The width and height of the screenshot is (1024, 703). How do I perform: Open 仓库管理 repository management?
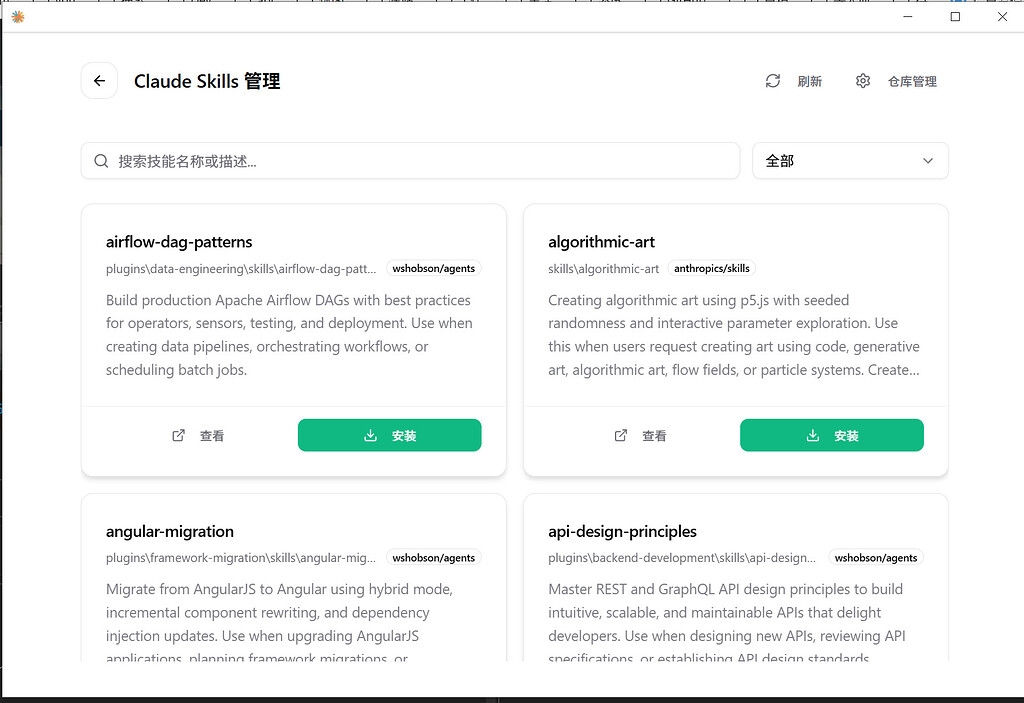[912, 81]
